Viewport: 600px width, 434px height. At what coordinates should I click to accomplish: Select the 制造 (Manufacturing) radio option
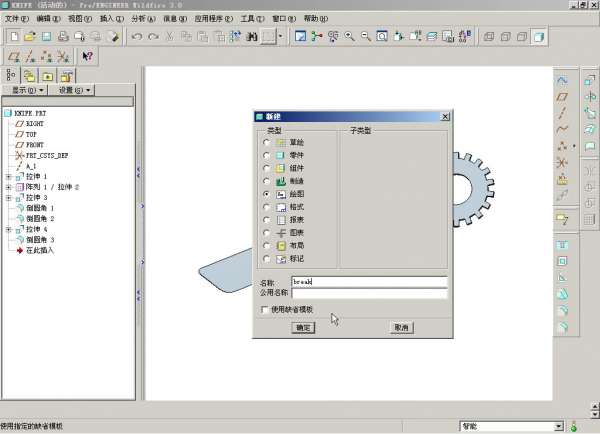point(266,181)
